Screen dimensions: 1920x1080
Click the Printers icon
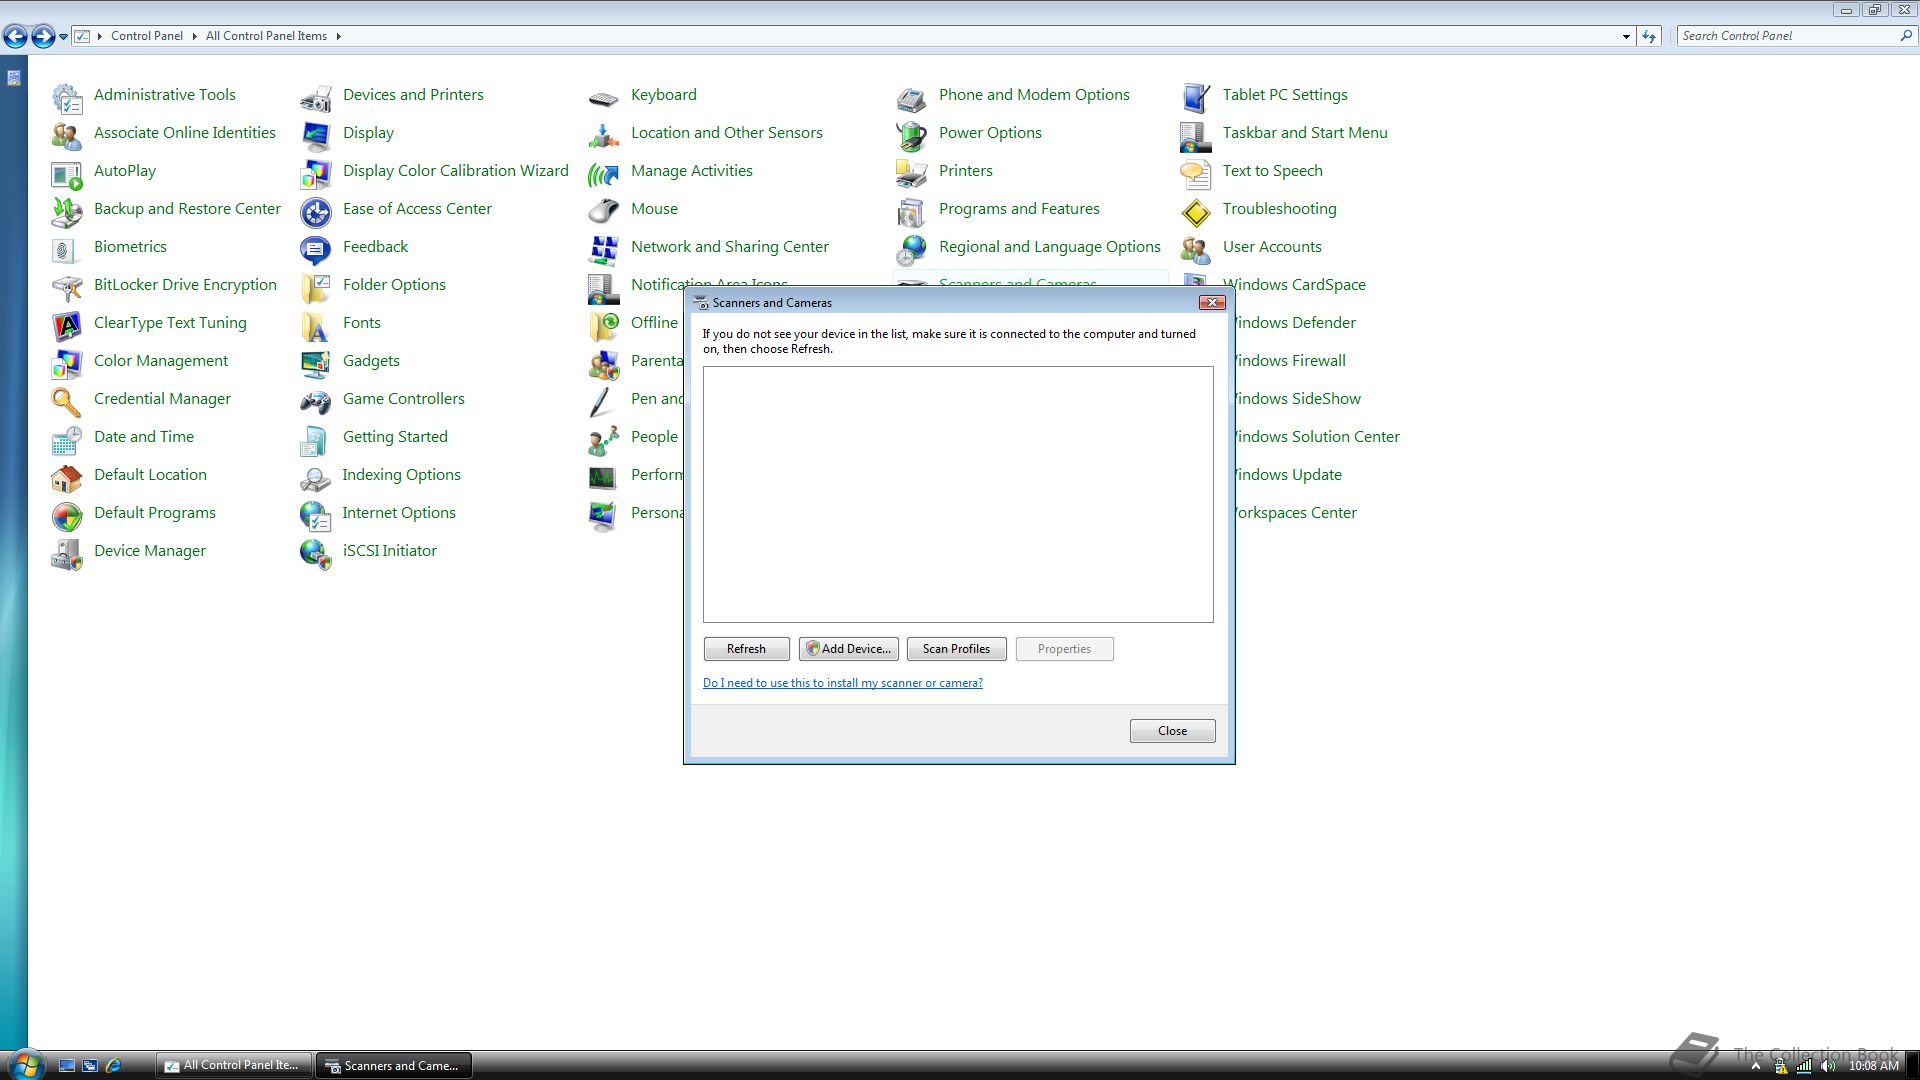point(912,173)
